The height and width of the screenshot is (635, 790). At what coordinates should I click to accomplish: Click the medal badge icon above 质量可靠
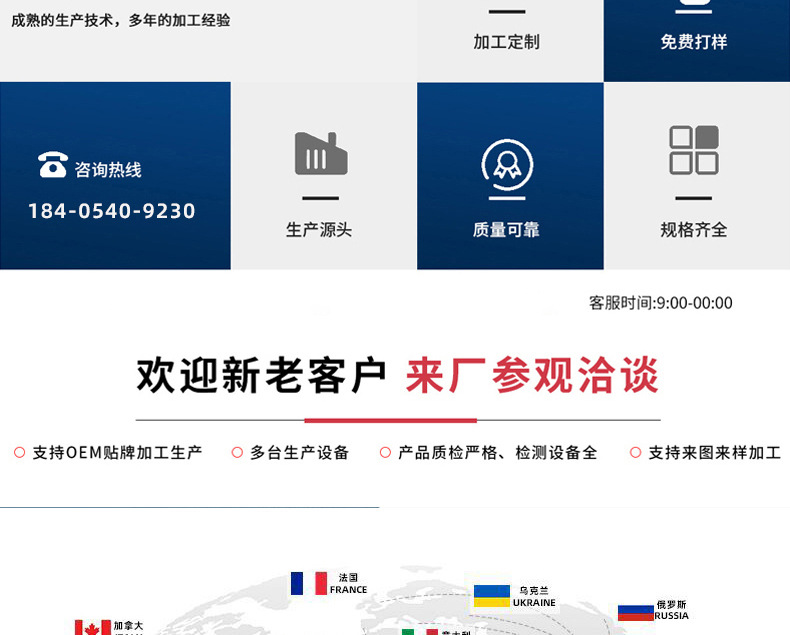click(507, 165)
